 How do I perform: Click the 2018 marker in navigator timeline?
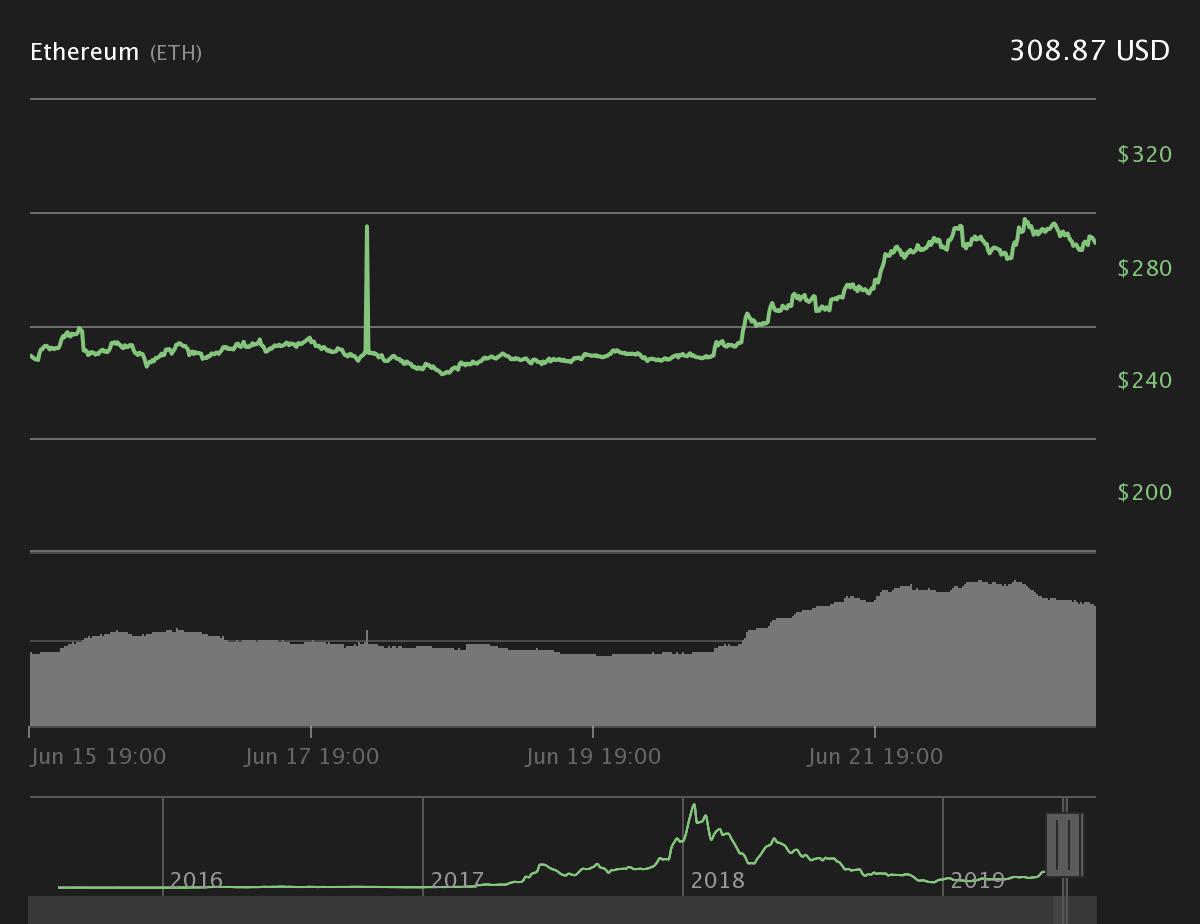[x=718, y=880]
